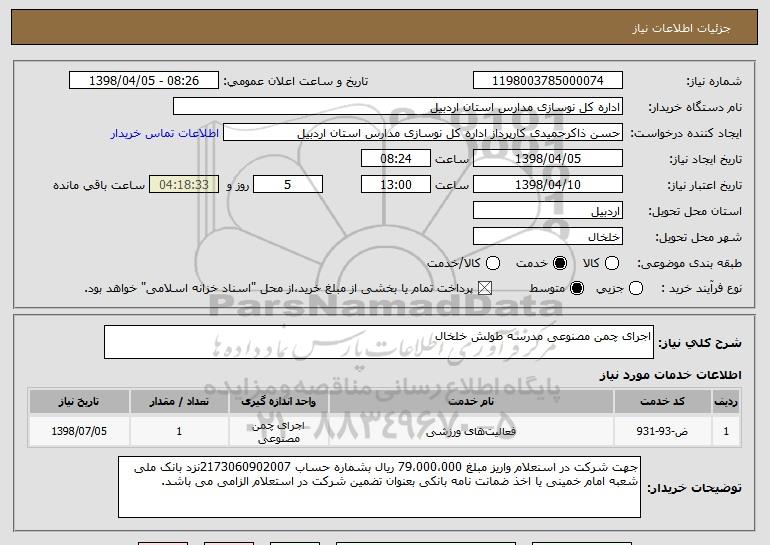Click the need number field 1198003785000074
The width and height of the screenshot is (770, 545).
tap(548, 81)
